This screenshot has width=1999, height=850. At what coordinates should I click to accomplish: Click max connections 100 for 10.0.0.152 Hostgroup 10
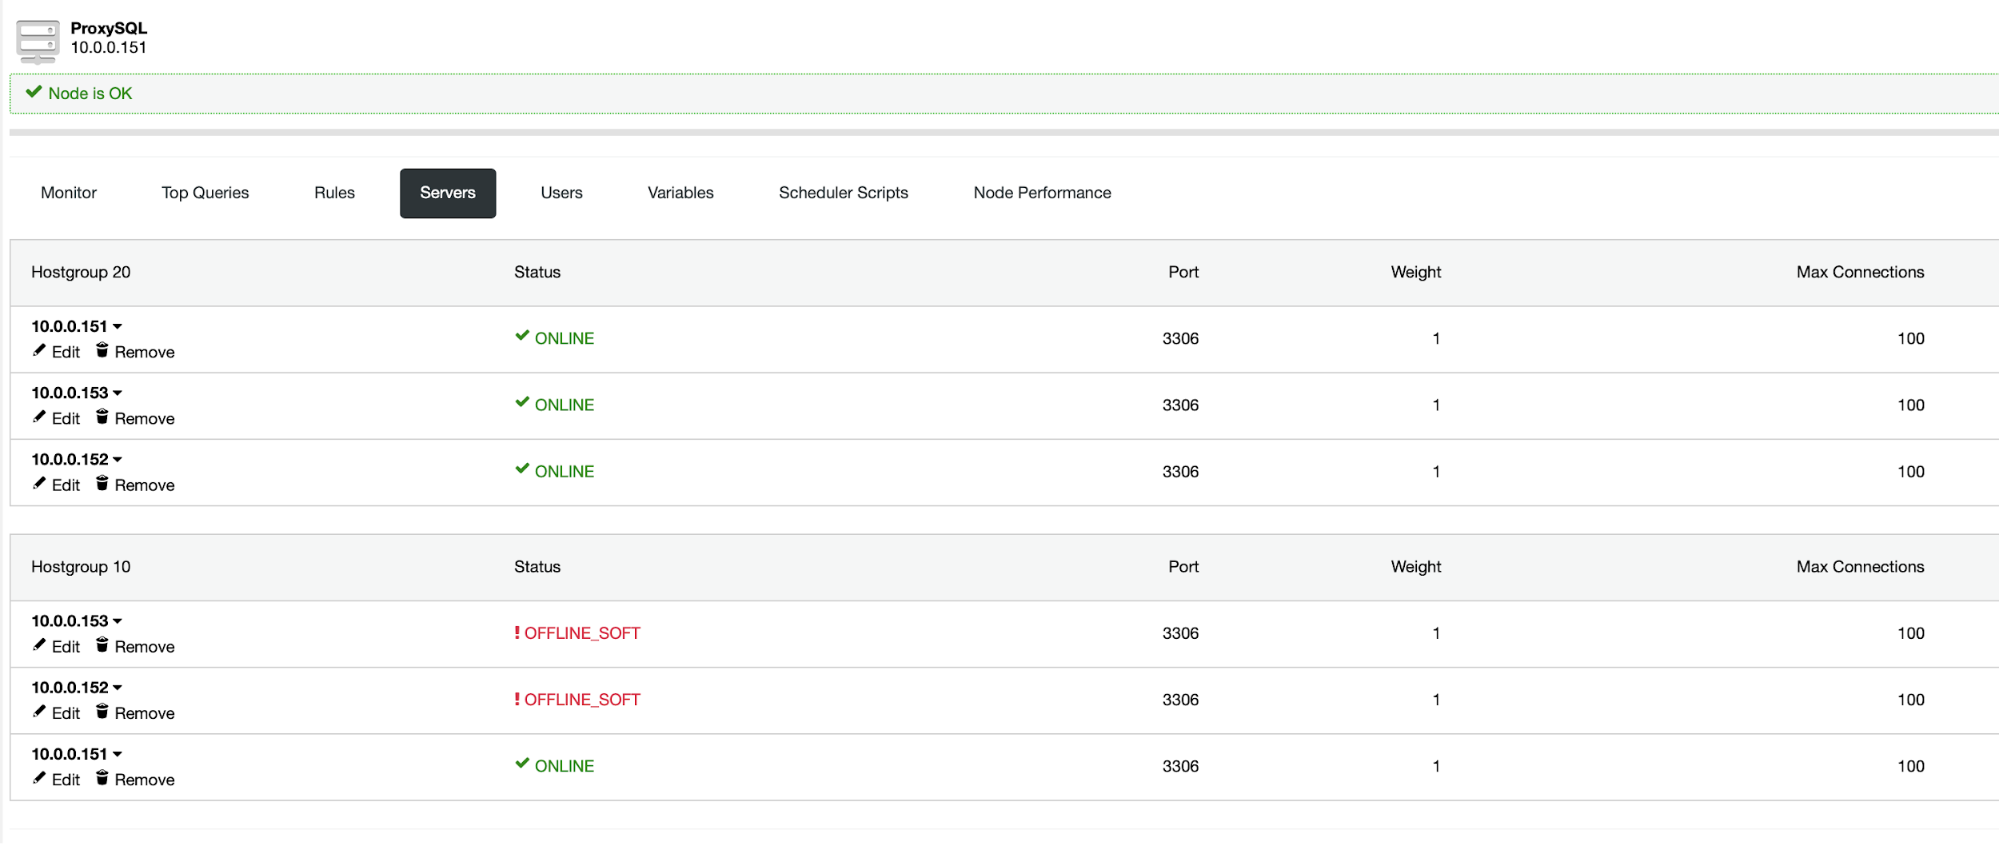pos(1910,700)
